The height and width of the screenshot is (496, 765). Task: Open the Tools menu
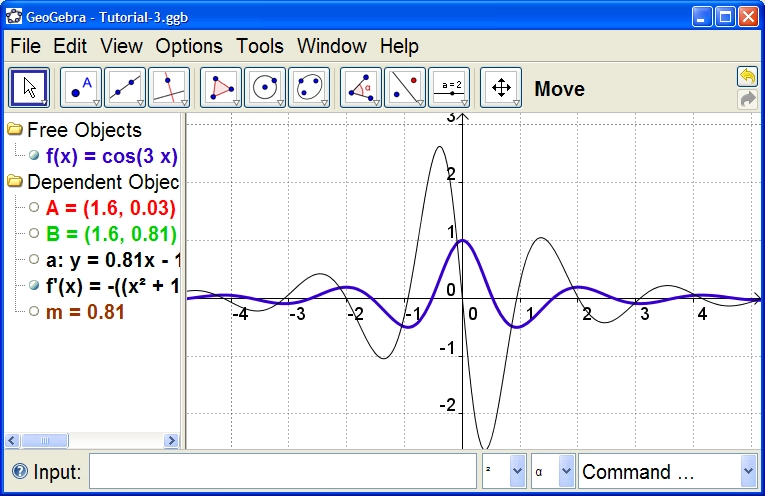click(x=260, y=46)
